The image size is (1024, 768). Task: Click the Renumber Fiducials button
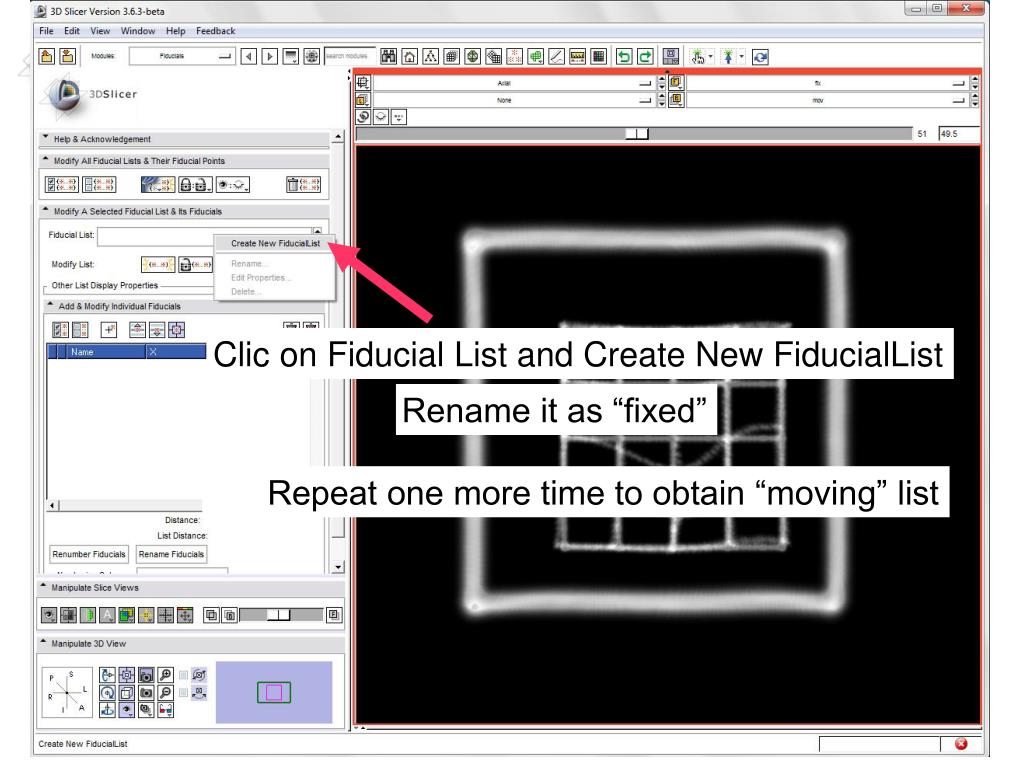(89, 554)
